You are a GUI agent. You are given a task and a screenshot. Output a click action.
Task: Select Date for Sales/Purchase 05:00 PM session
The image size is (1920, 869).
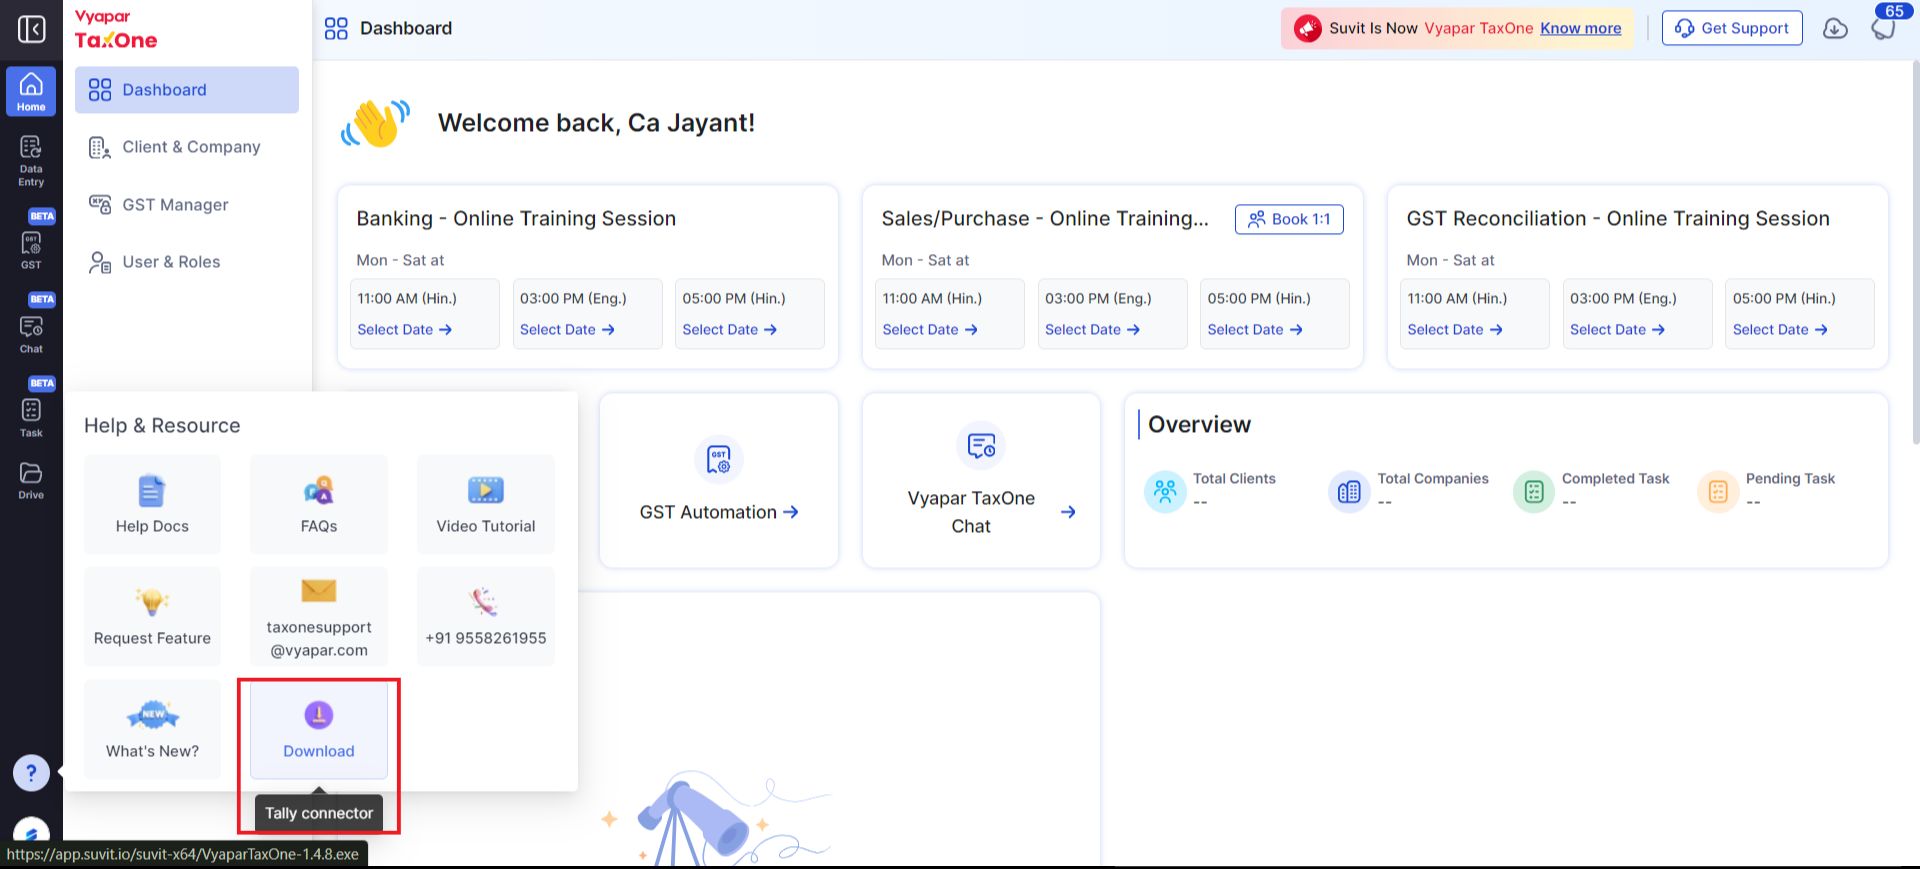pos(1255,330)
